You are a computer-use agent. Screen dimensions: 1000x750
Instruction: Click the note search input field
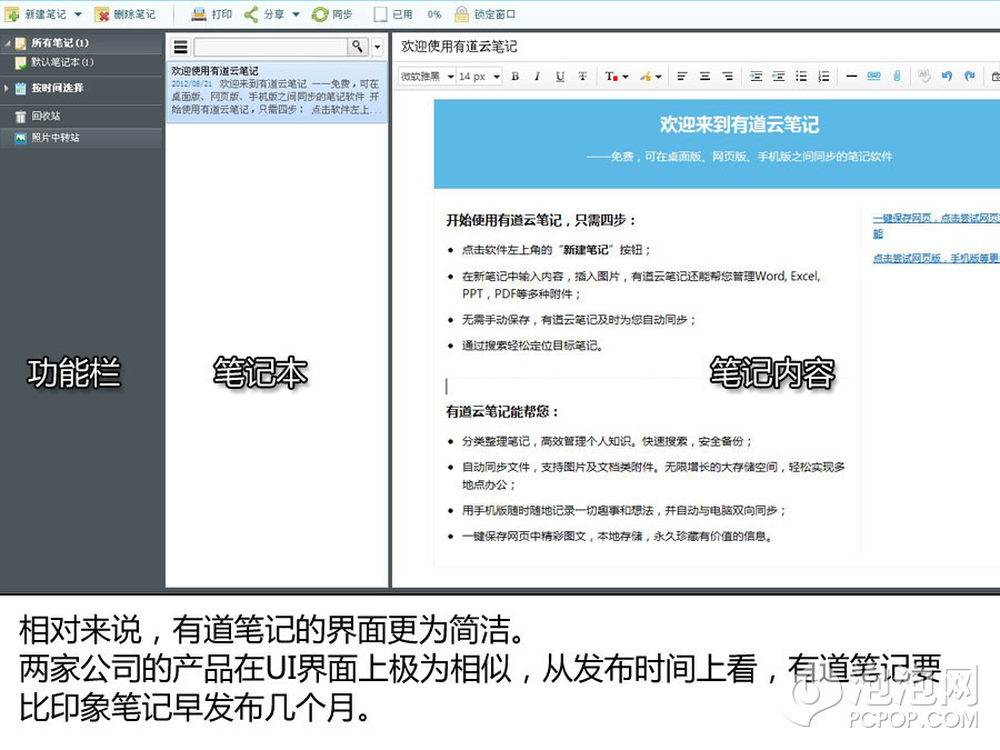(x=270, y=47)
